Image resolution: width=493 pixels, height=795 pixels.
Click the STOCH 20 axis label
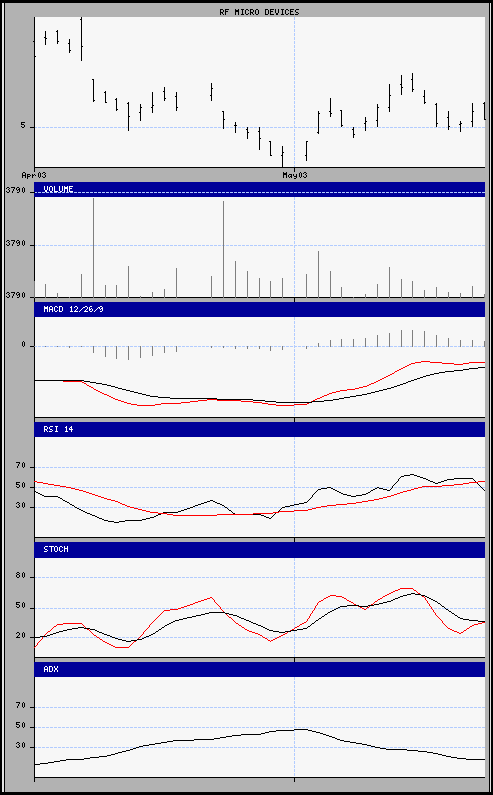(x=20, y=636)
